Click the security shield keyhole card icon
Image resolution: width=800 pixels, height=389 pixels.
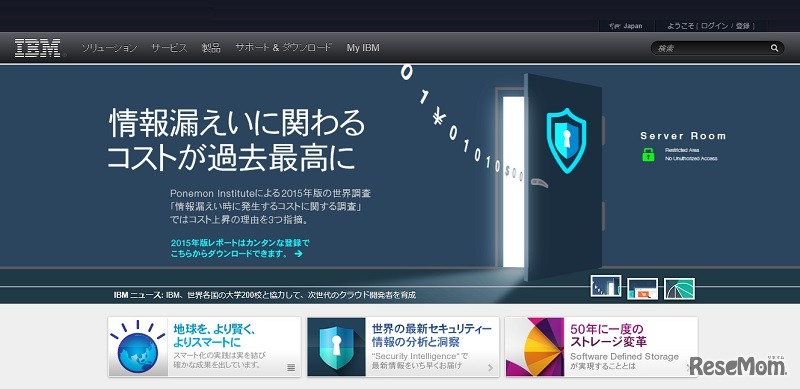coord(336,347)
